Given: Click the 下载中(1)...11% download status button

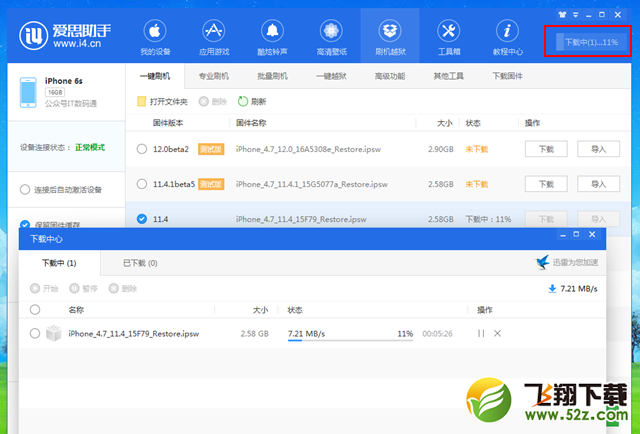Looking at the screenshot, I should click(x=591, y=42).
